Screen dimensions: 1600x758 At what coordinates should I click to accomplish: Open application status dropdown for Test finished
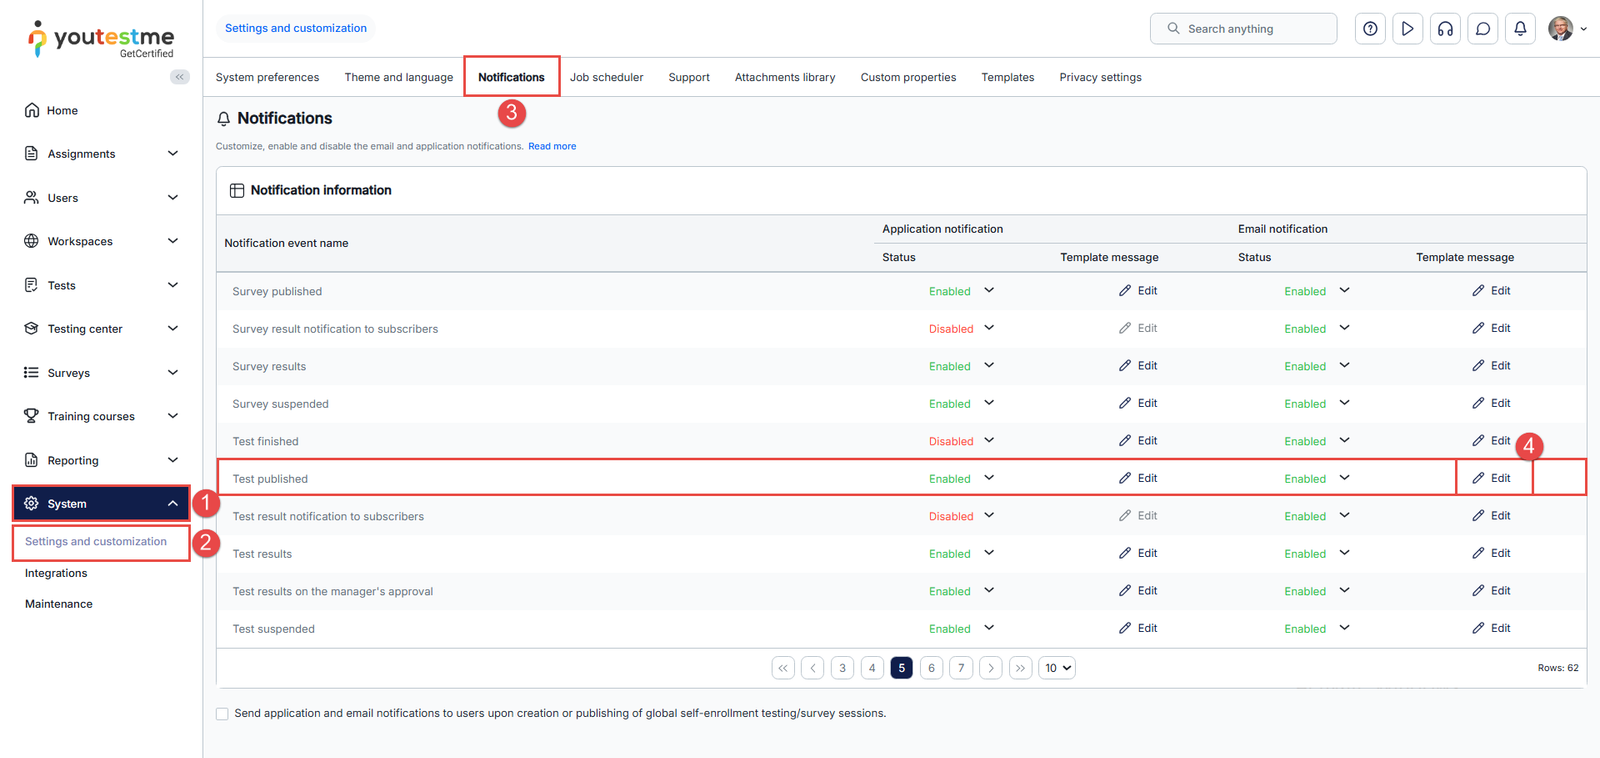pyautogui.click(x=989, y=441)
